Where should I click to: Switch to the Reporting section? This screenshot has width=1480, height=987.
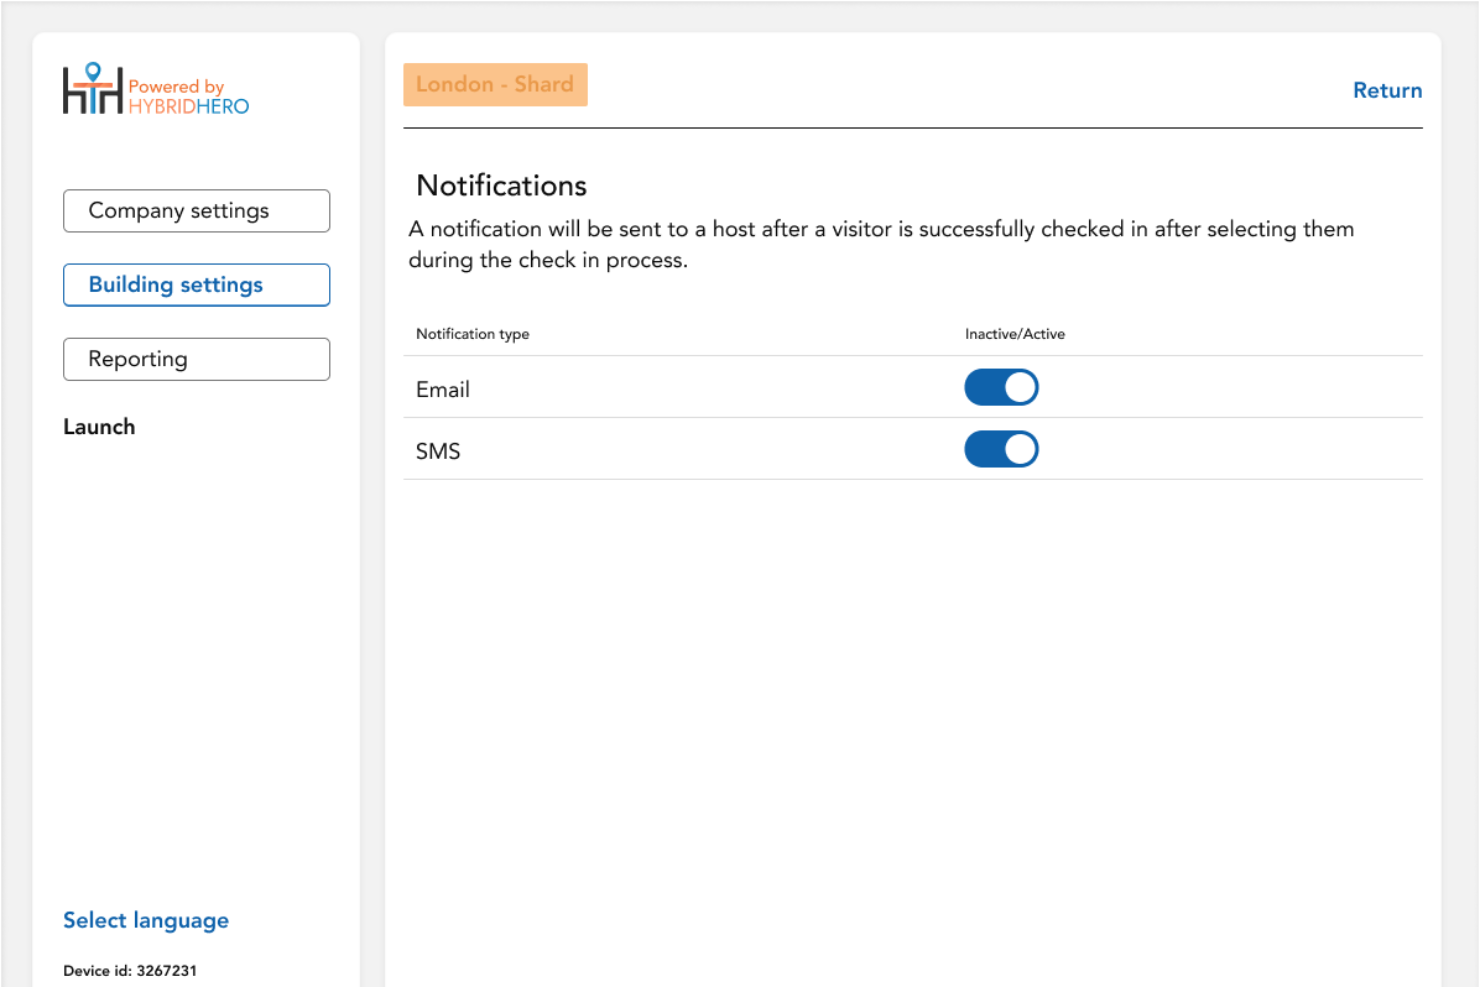[x=196, y=359]
